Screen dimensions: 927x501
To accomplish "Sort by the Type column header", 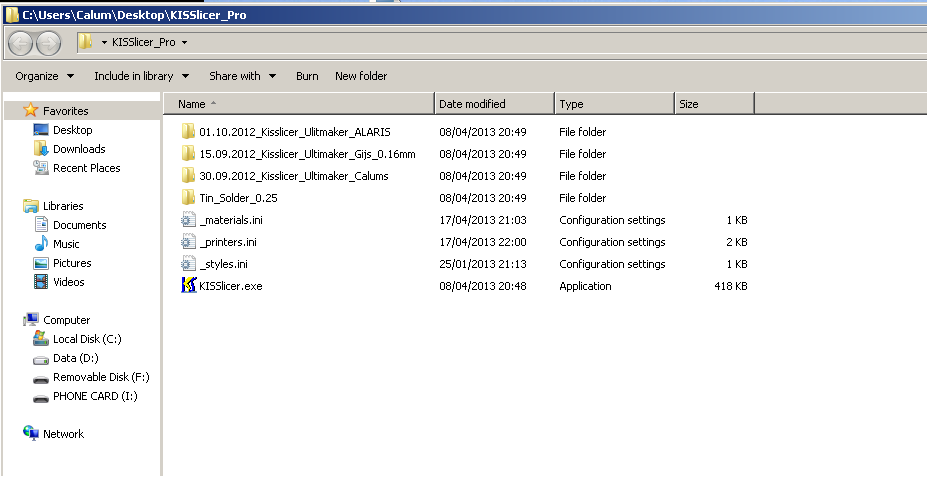I will [614, 104].
